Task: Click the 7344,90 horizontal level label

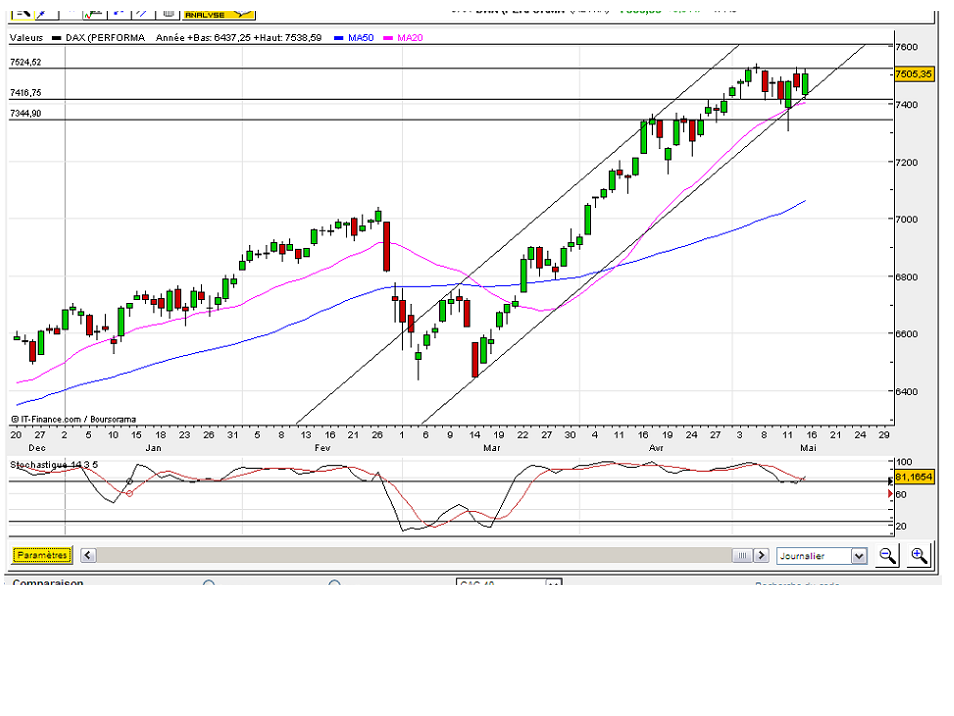Action: (x=26, y=113)
